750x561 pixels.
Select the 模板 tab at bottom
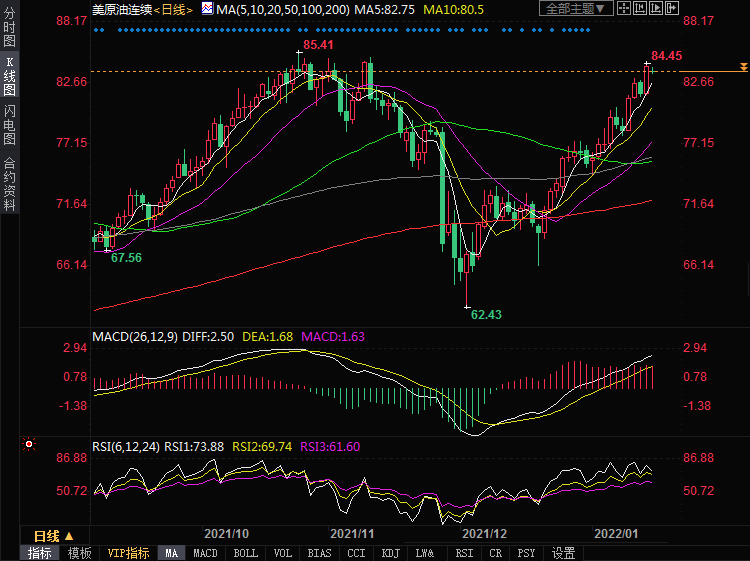(80, 553)
